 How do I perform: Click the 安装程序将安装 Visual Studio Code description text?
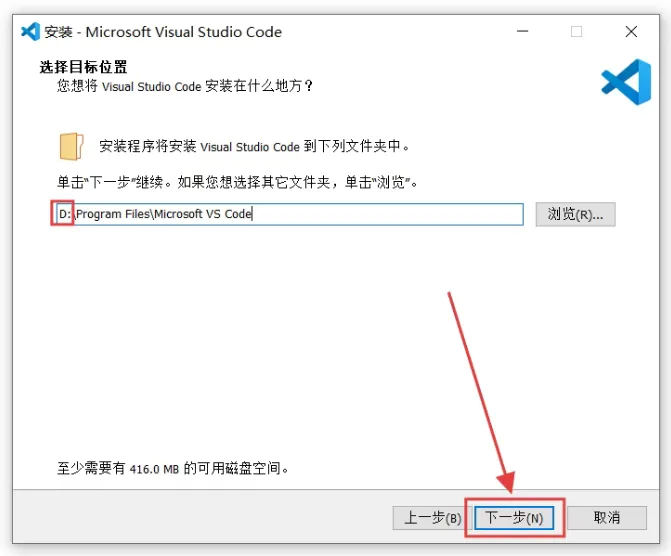254,146
